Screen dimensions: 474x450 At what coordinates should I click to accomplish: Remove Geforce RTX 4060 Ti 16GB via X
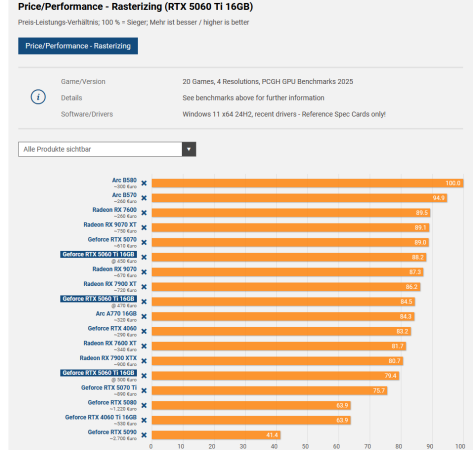pos(144,420)
